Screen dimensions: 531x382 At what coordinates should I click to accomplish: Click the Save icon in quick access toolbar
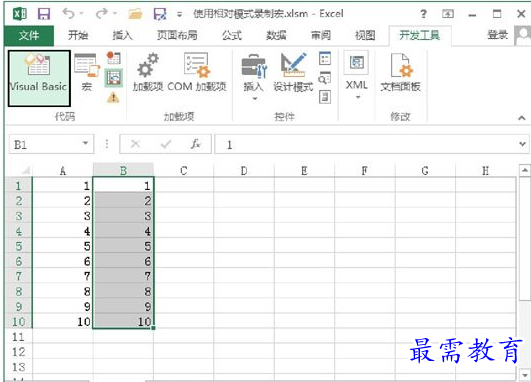point(44,14)
